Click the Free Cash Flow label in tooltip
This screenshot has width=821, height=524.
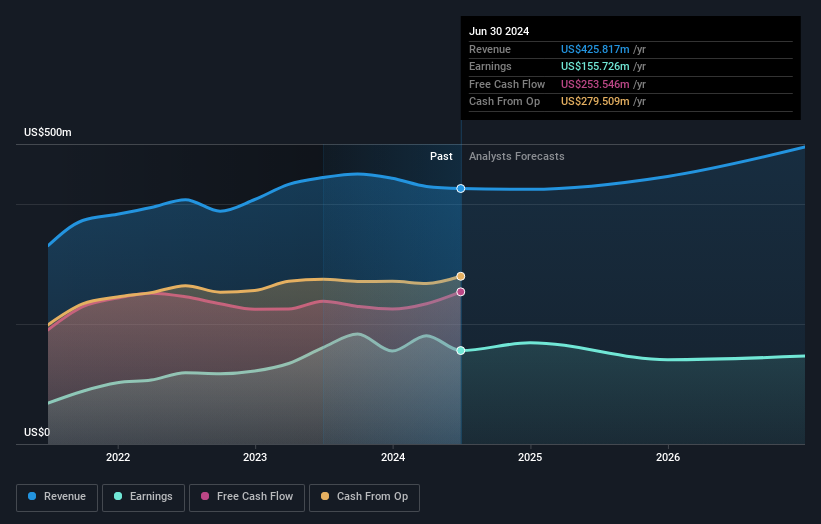point(507,84)
